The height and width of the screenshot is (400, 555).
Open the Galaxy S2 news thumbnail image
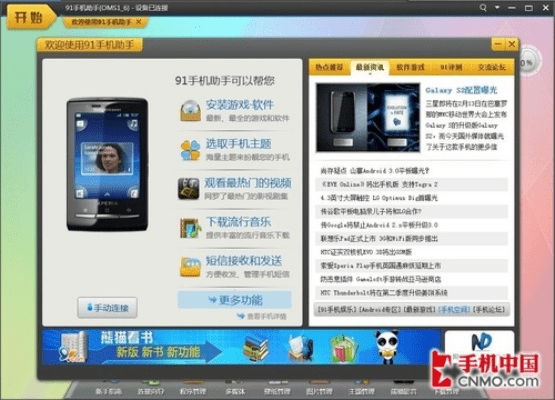[368, 118]
